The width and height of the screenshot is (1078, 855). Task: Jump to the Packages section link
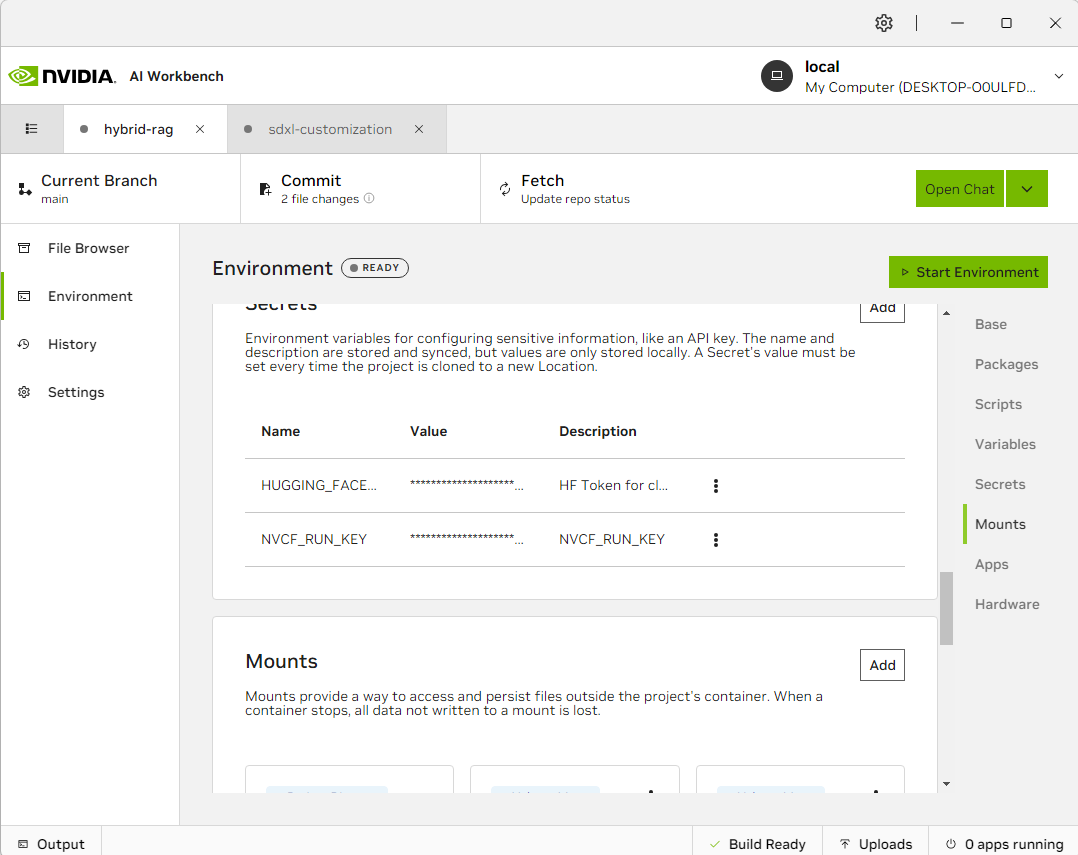tap(1006, 364)
